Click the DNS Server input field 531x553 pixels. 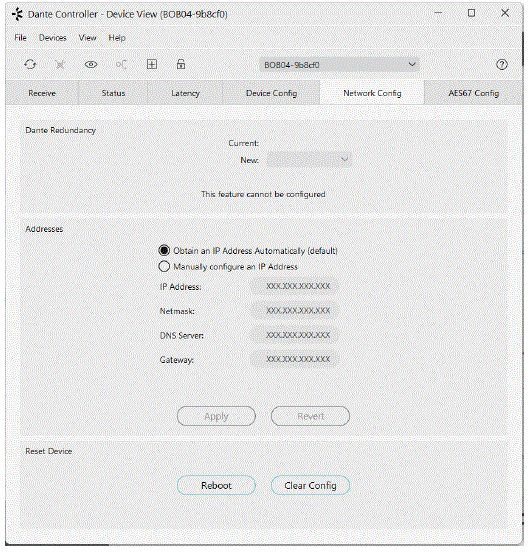(x=295, y=335)
